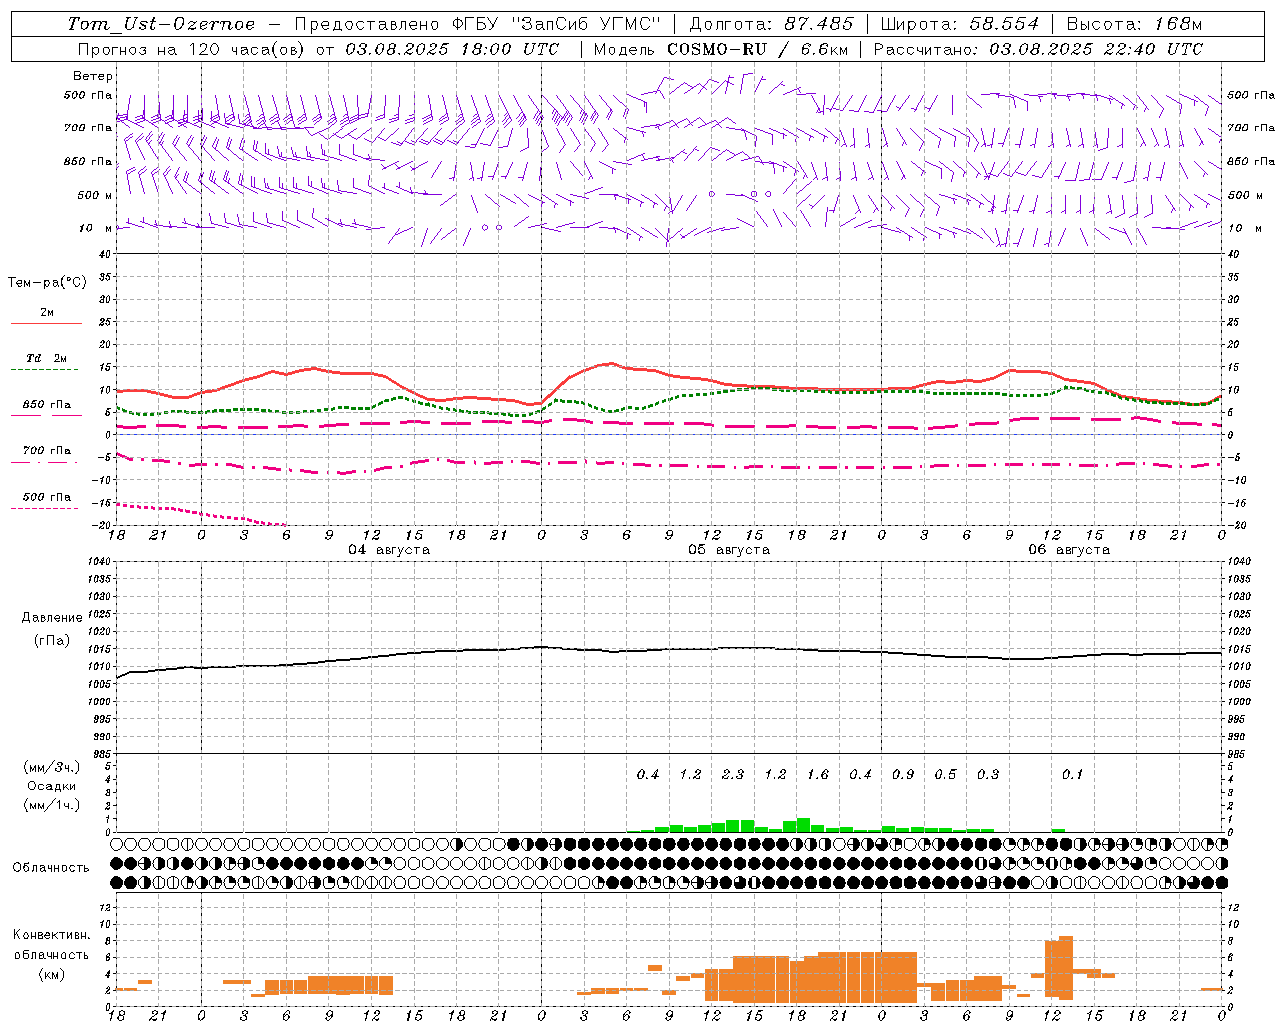
Task: Click the '500 гПа' temperature legend entry
Action: click(x=47, y=497)
